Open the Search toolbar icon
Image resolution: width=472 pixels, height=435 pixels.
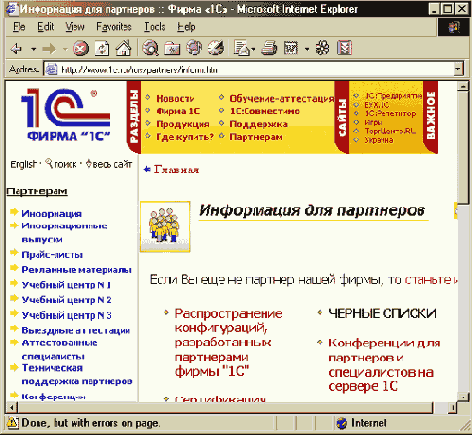click(x=151, y=48)
